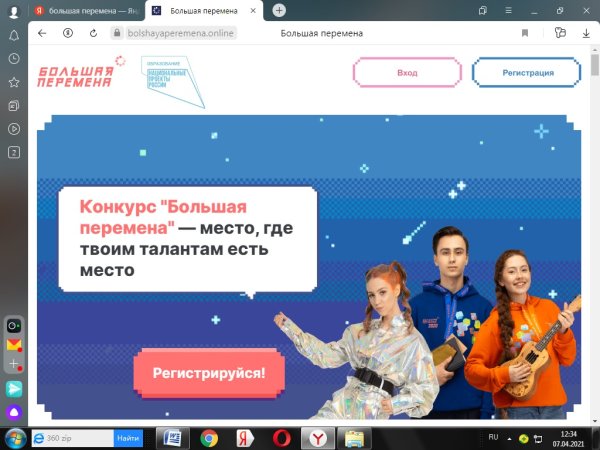
Task: Open a new tab with the plus button
Action: tap(279, 10)
